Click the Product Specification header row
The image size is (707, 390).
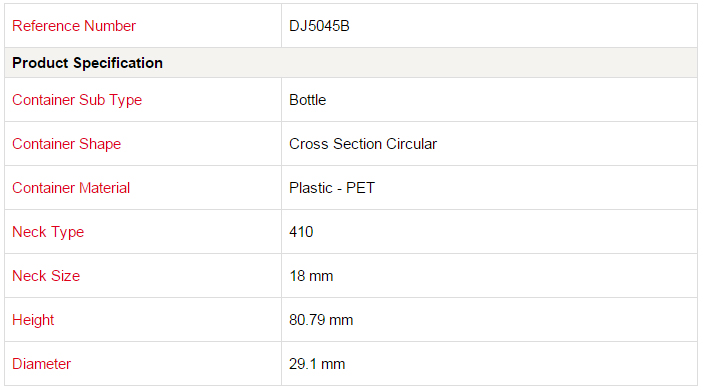[351, 63]
